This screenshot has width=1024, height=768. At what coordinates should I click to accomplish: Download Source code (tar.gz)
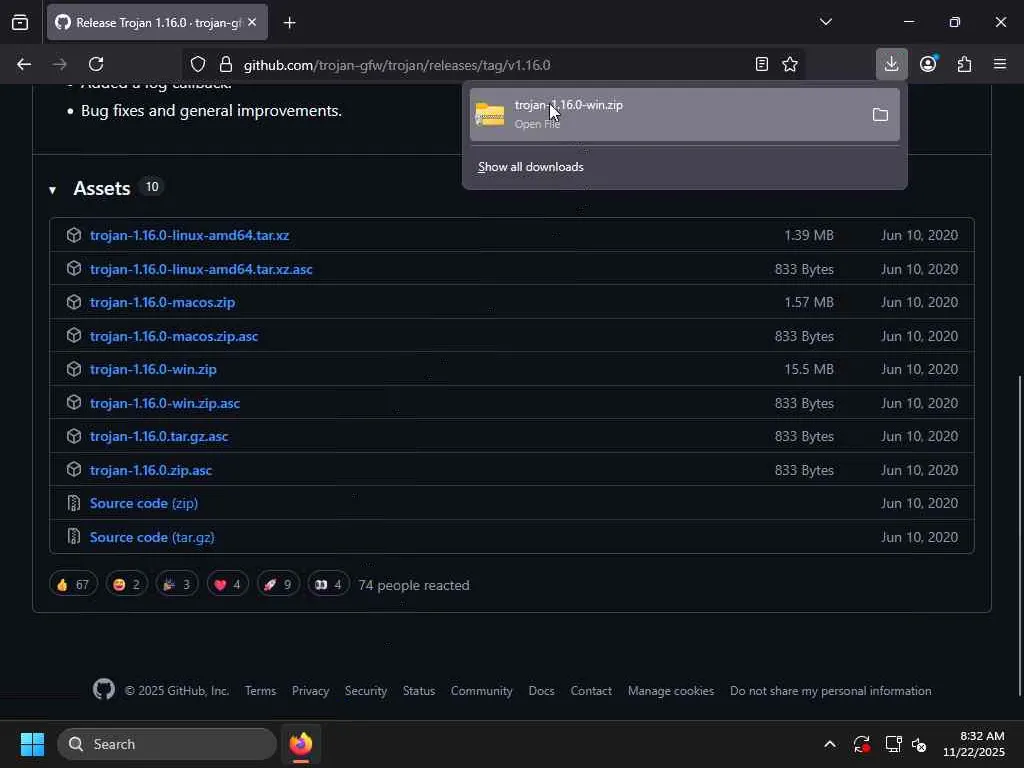(x=152, y=537)
